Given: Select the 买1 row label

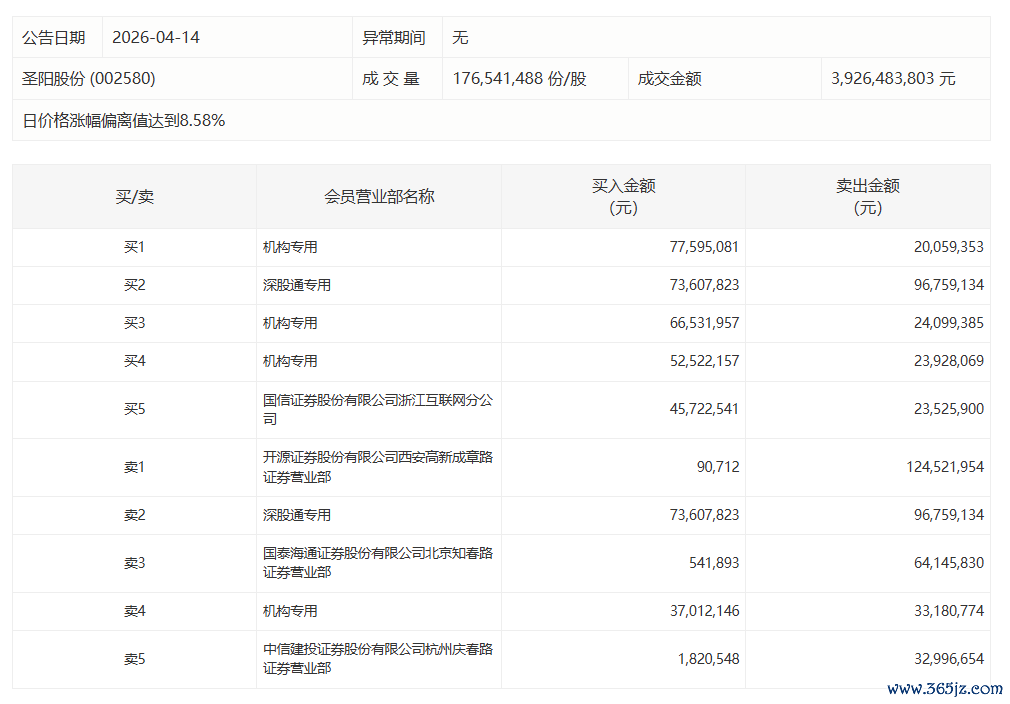Looking at the screenshot, I should [135, 247].
